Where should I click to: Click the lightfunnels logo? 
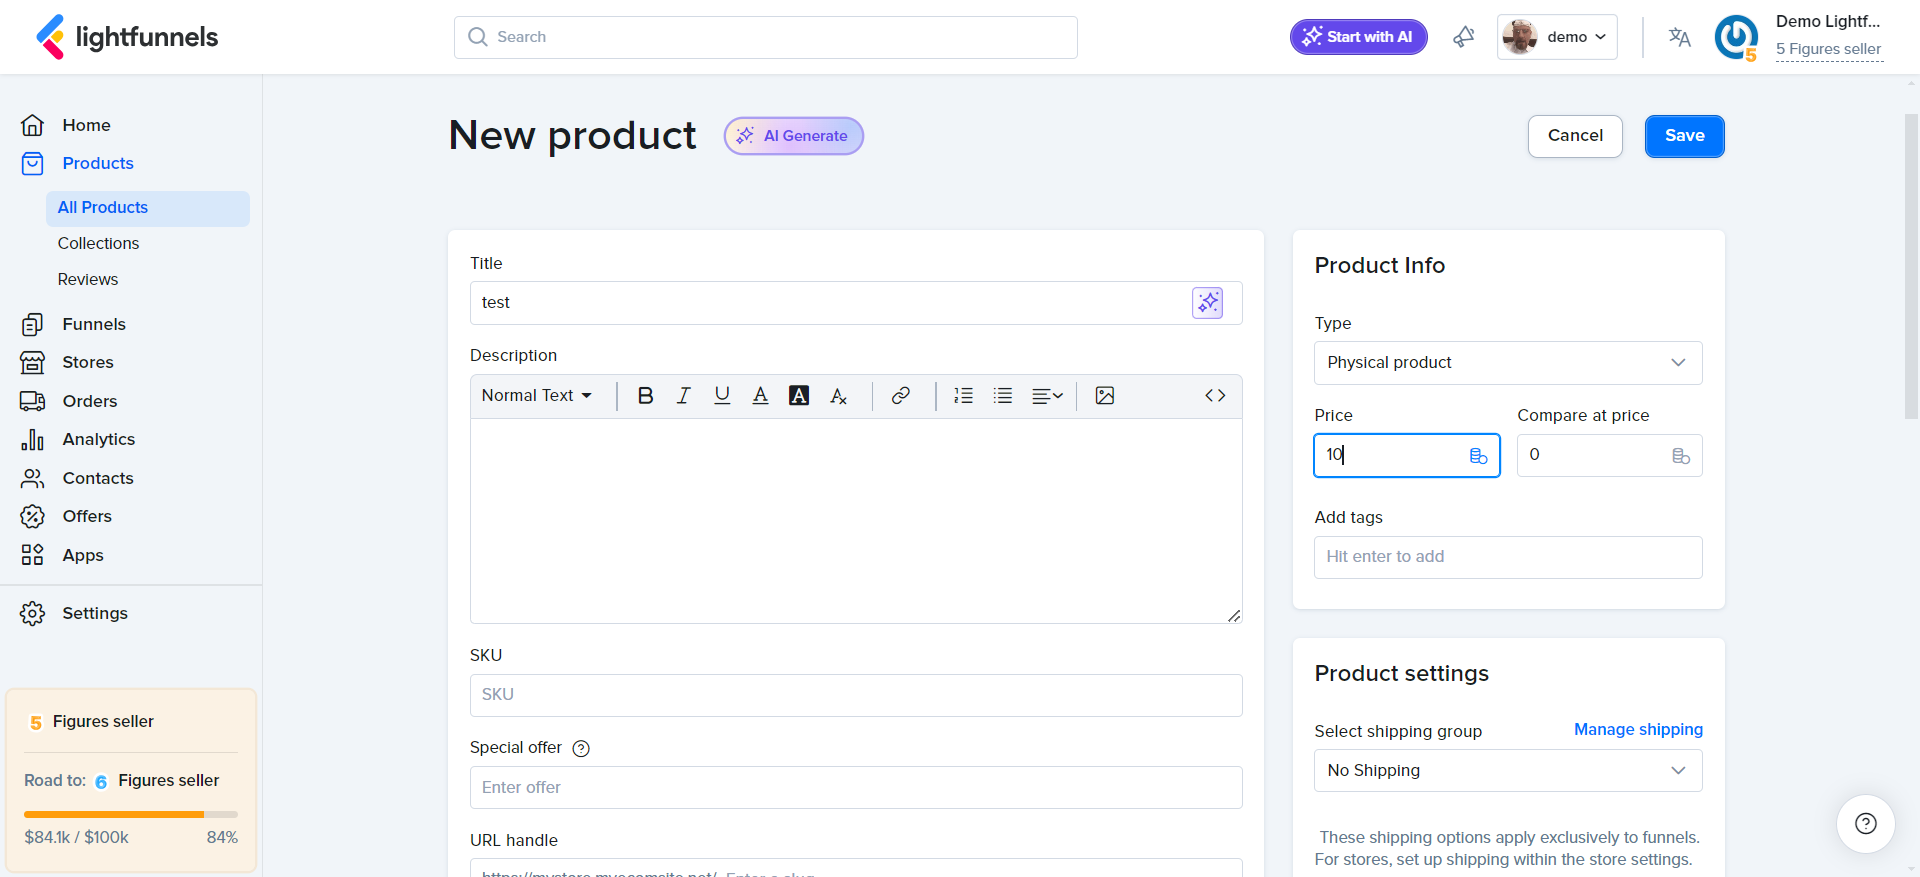point(127,37)
